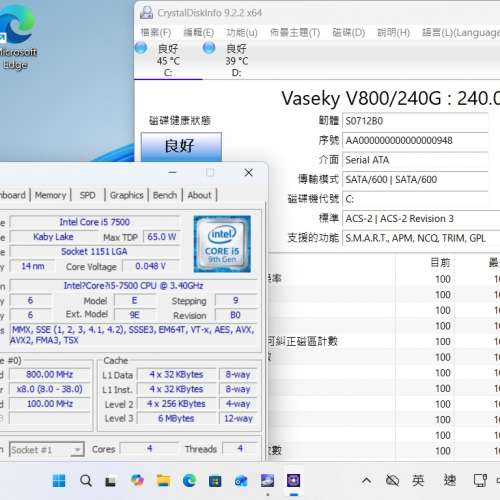Image resolution: width=500 pixels, height=500 pixels.
Task: Open the Microsoft Edge desktop shortcut
Action: [x=16, y=37]
